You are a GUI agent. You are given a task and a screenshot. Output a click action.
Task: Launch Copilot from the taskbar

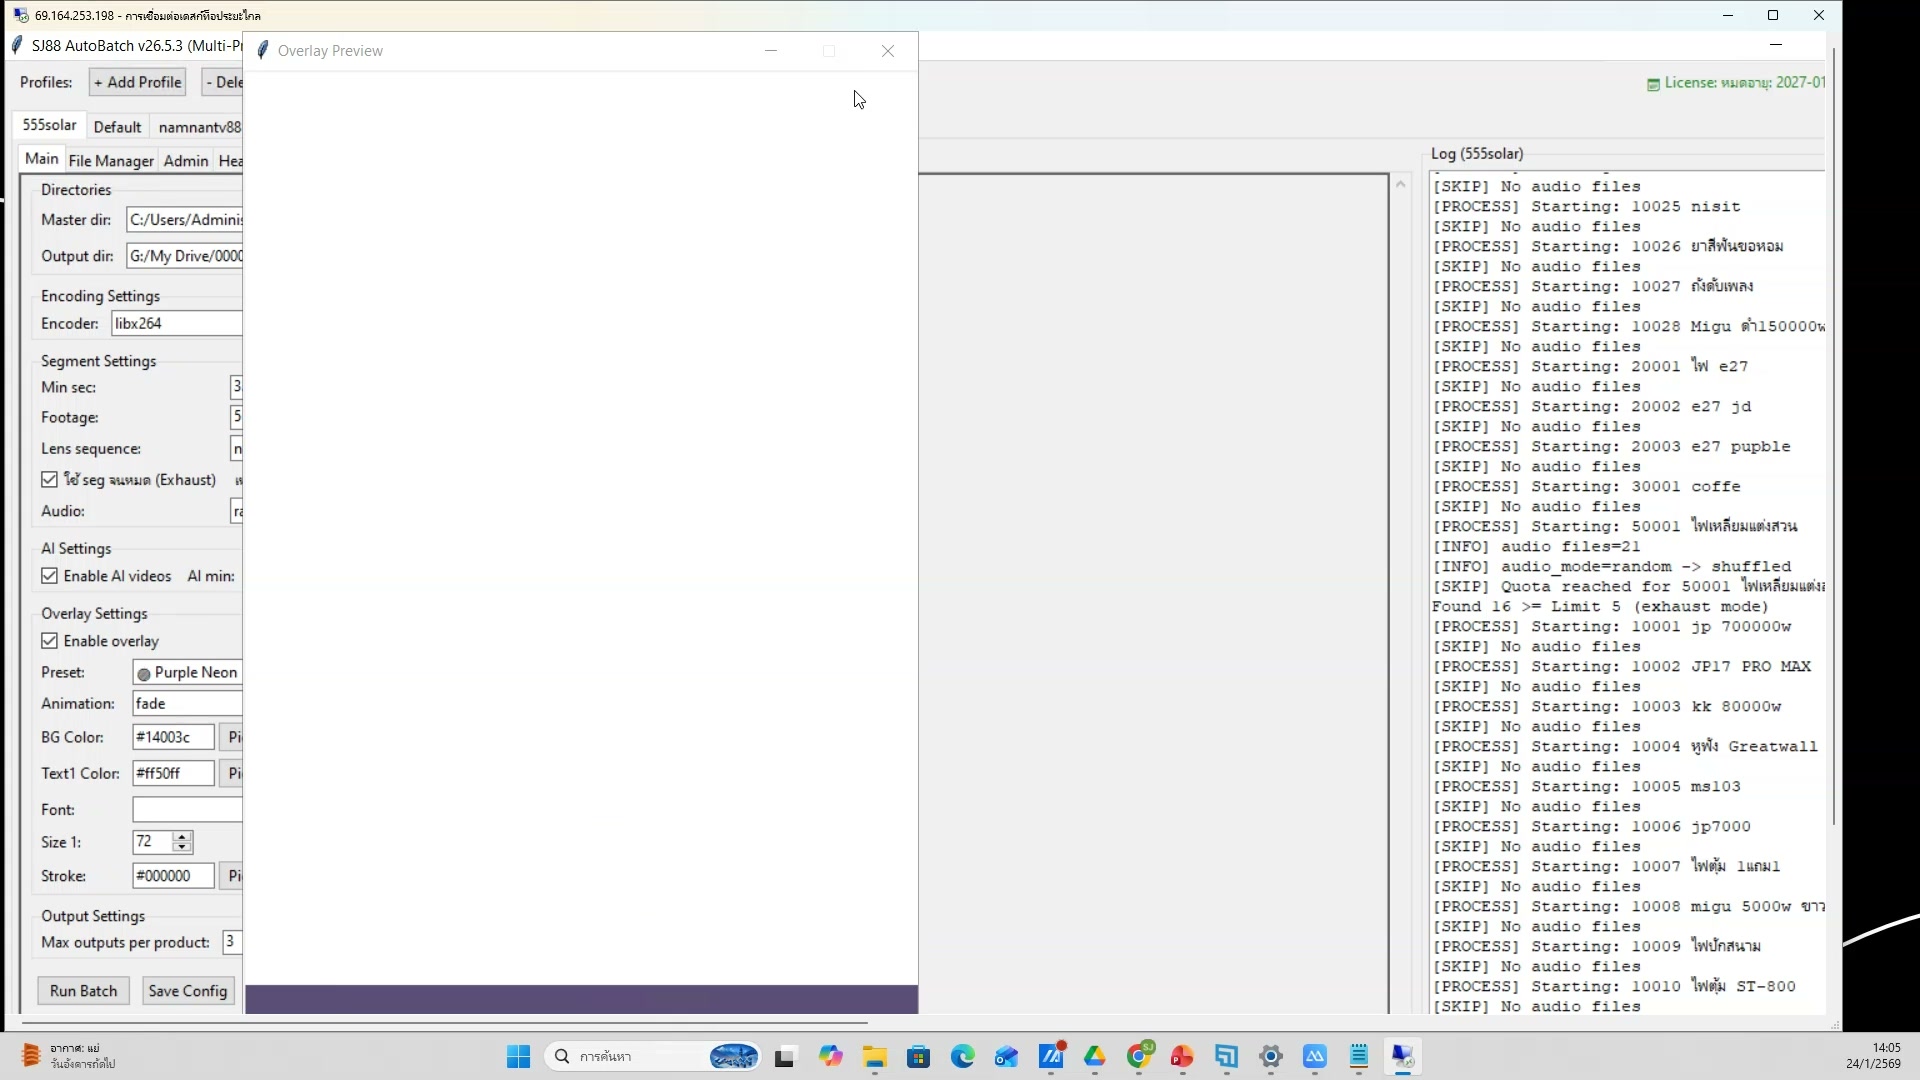(x=832, y=1057)
